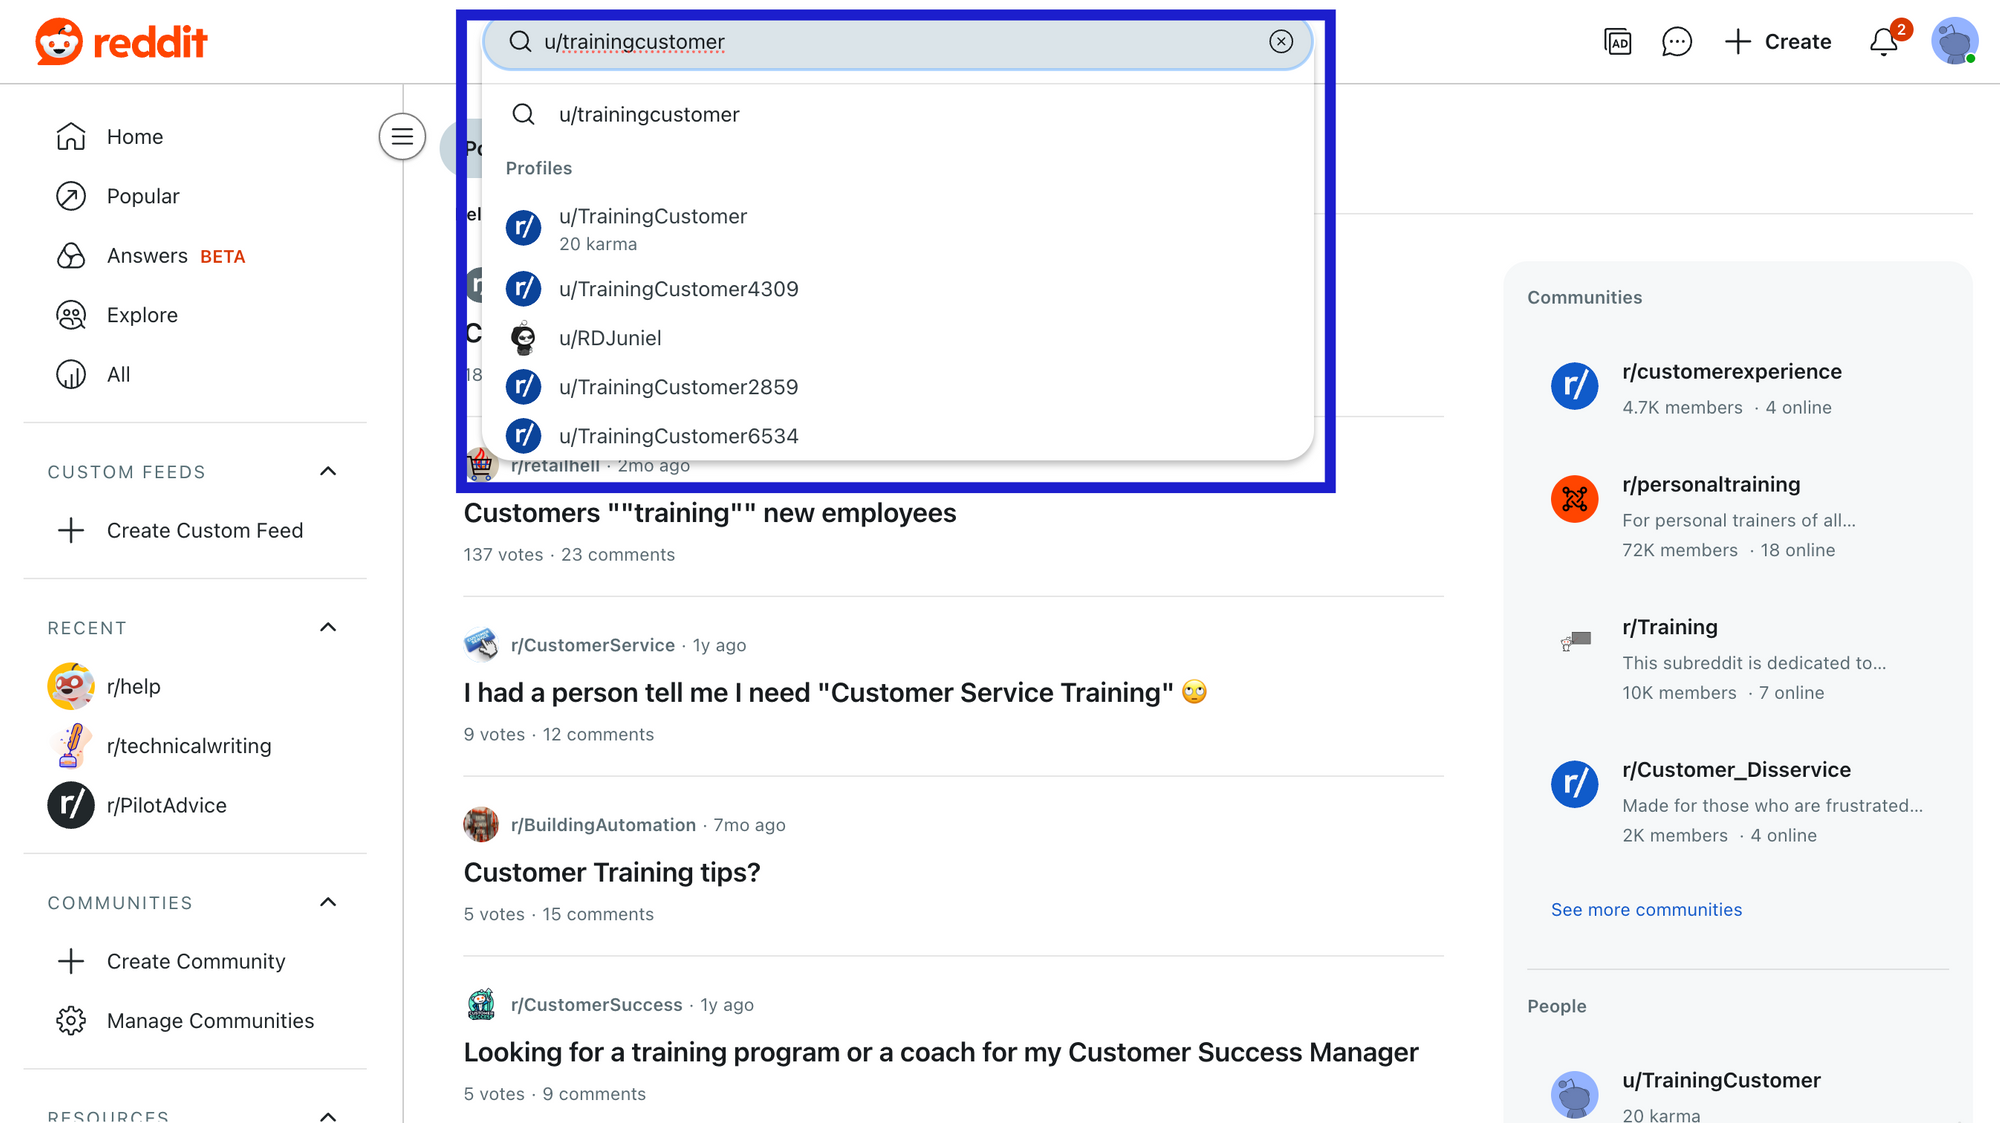Click the Reddit logo icon
This screenshot has height=1123, width=2000.
tap(59, 41)
